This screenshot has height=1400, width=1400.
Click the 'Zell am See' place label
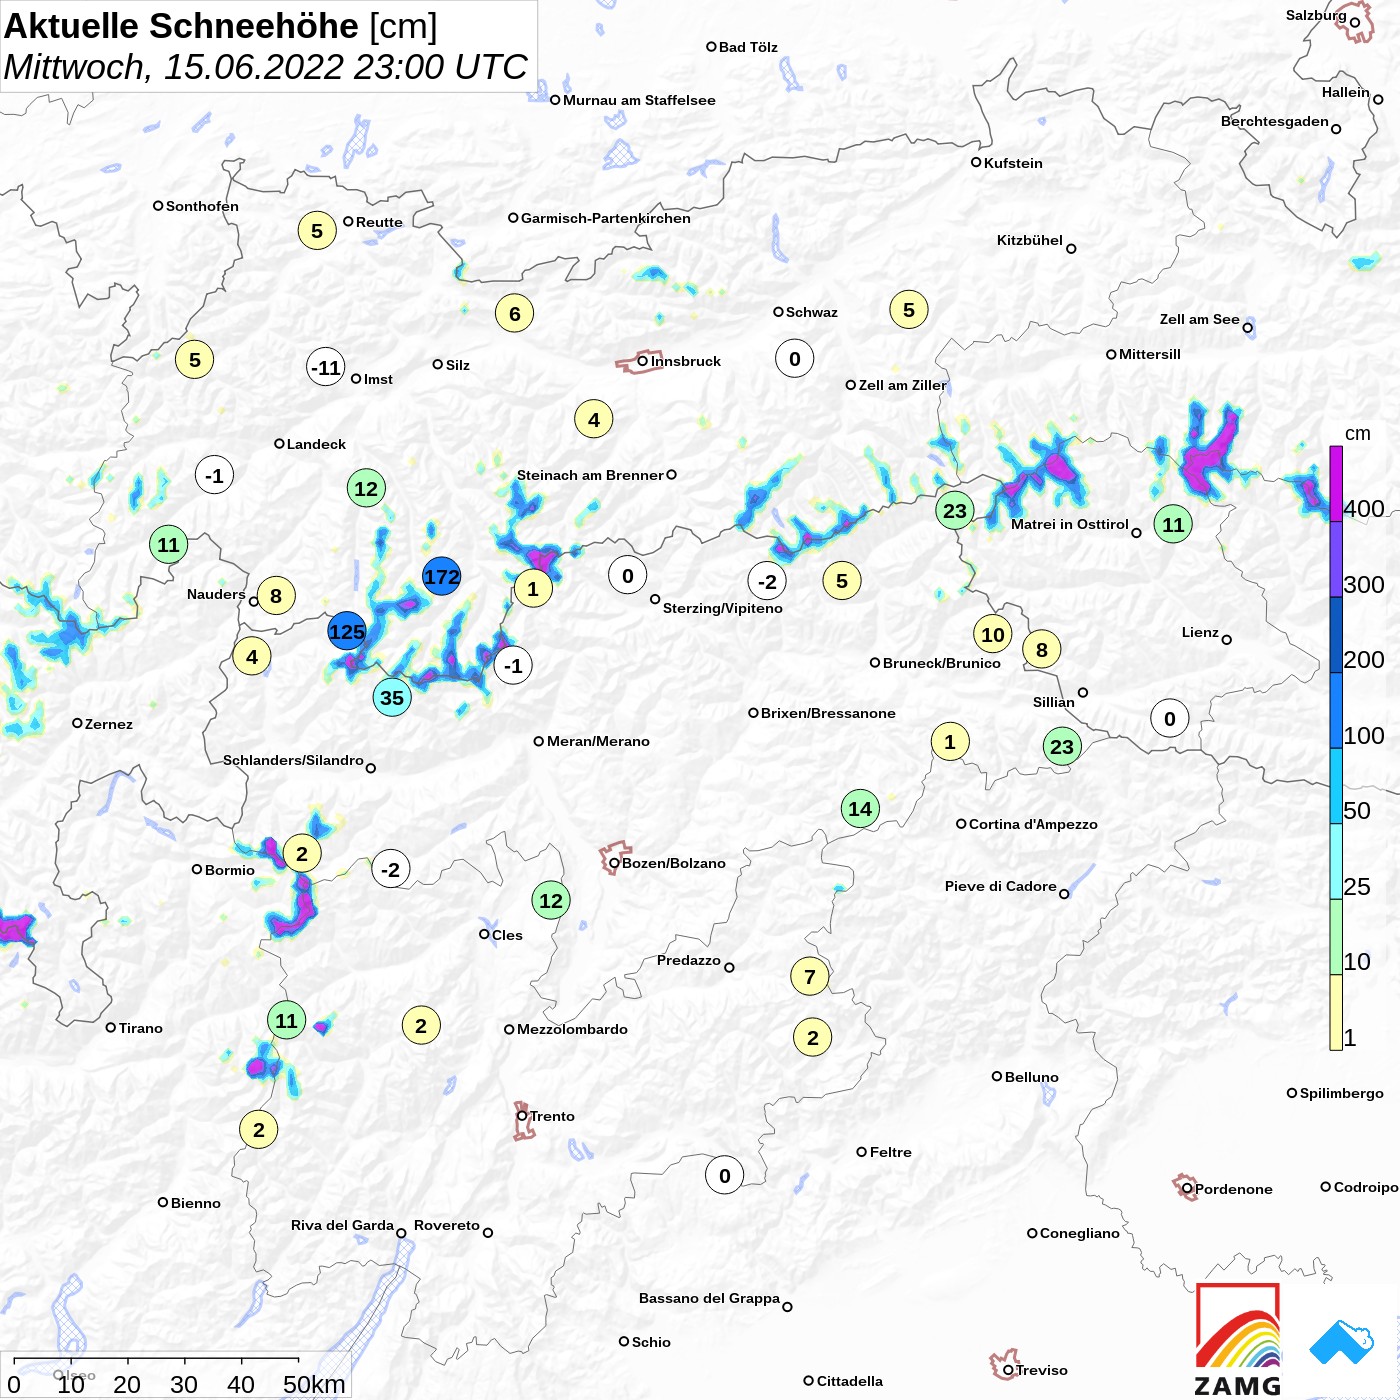point(1199,319)
